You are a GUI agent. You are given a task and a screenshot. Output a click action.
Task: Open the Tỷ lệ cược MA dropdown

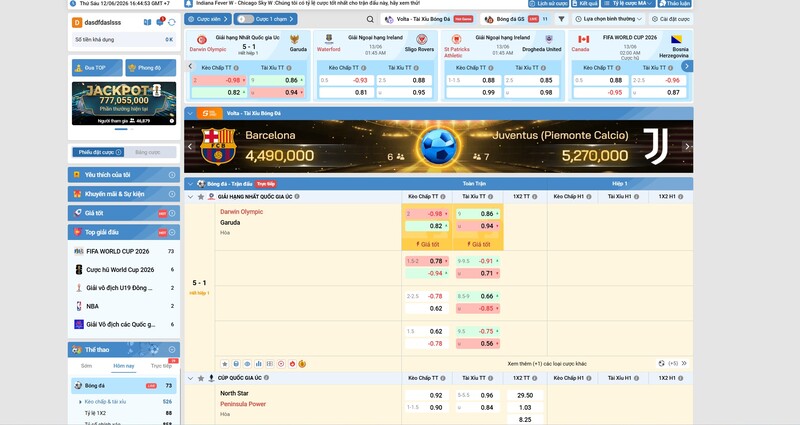click(x=628, y=4)
